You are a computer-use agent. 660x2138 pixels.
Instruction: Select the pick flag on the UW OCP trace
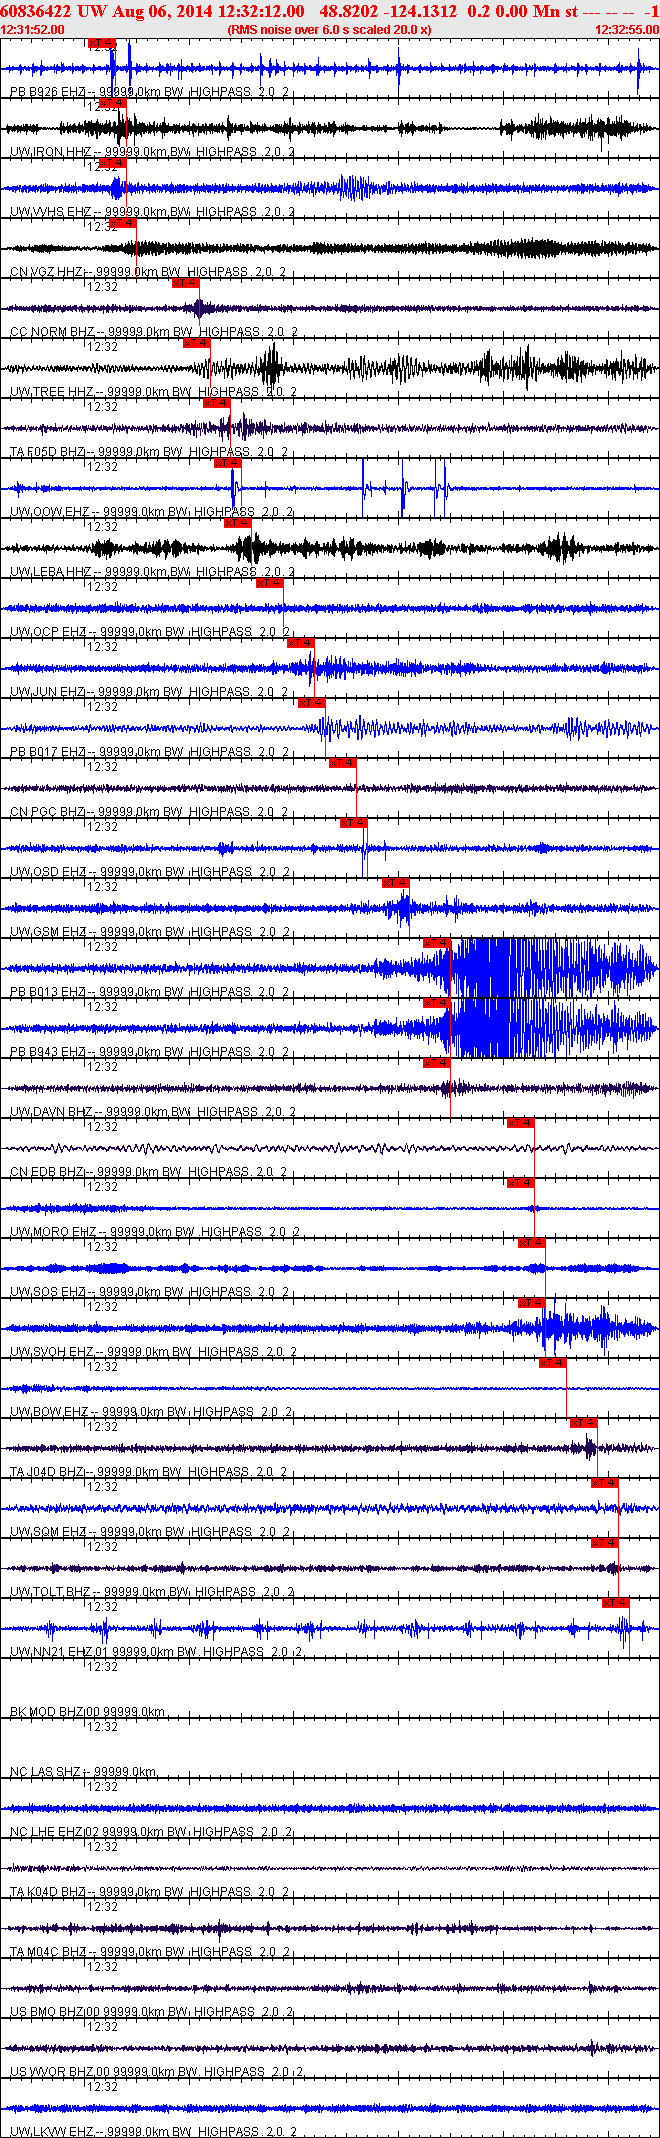pos(269,582)
